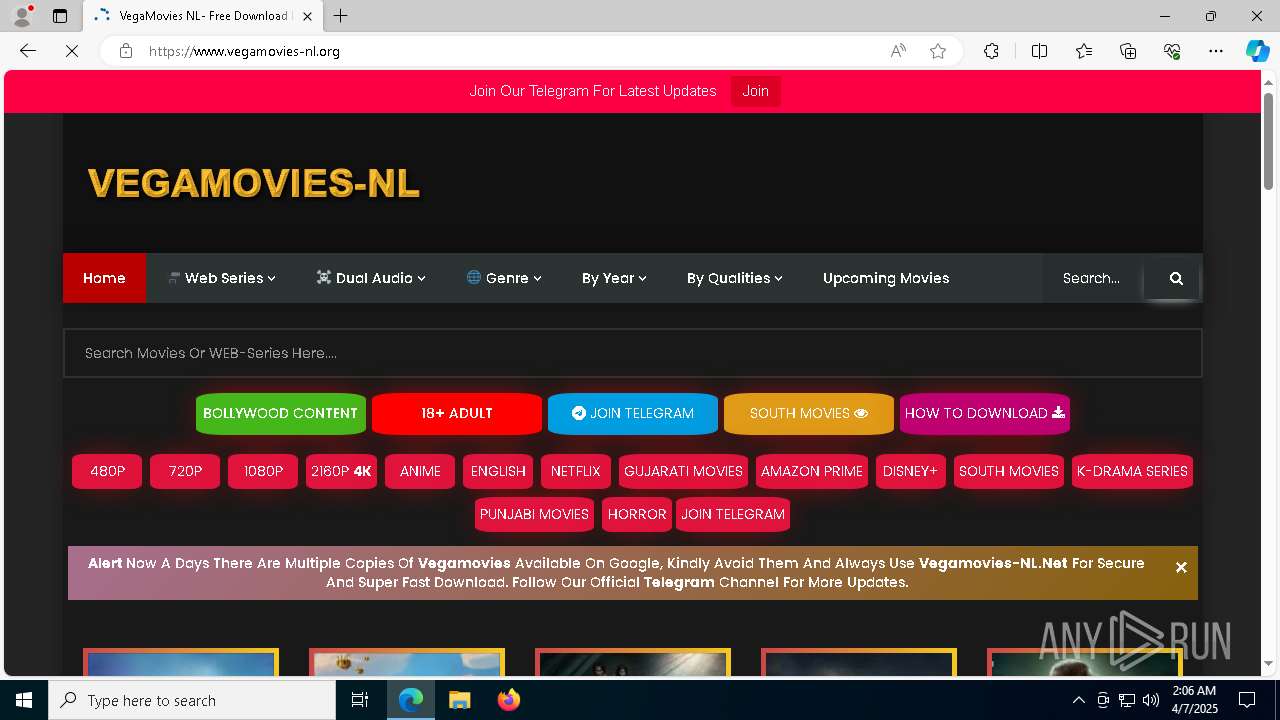
Task: Filter by the 720P tag
Action: 185,471
